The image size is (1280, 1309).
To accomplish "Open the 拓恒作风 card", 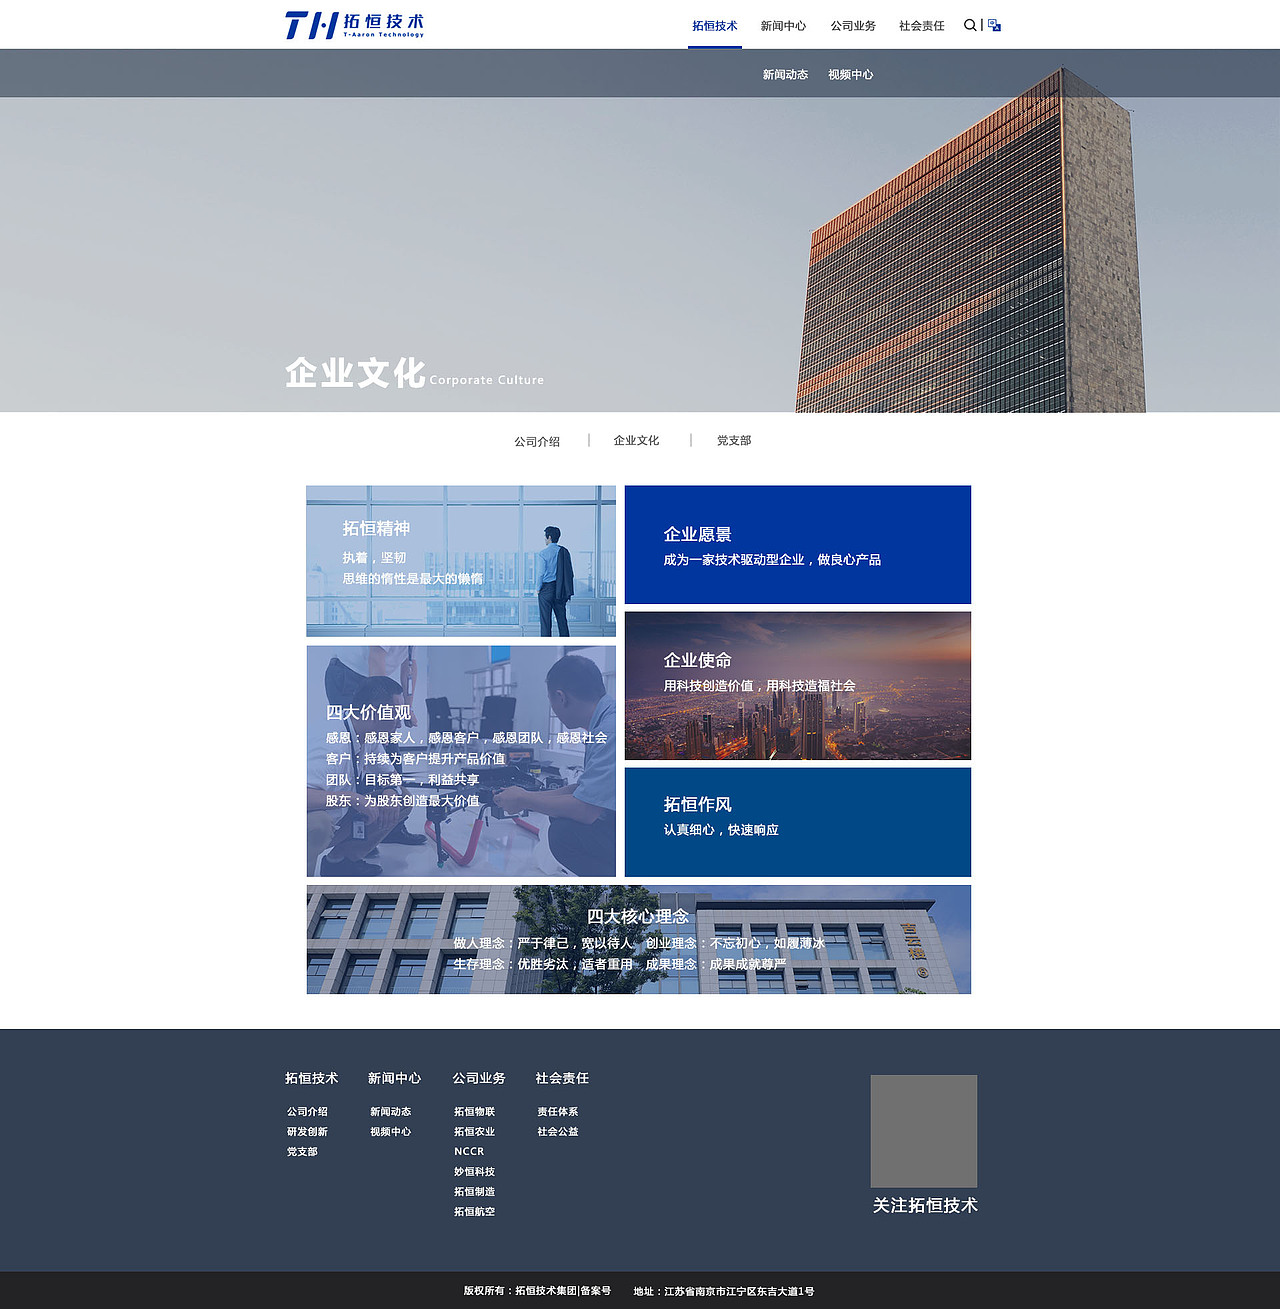I will point(798,822).
